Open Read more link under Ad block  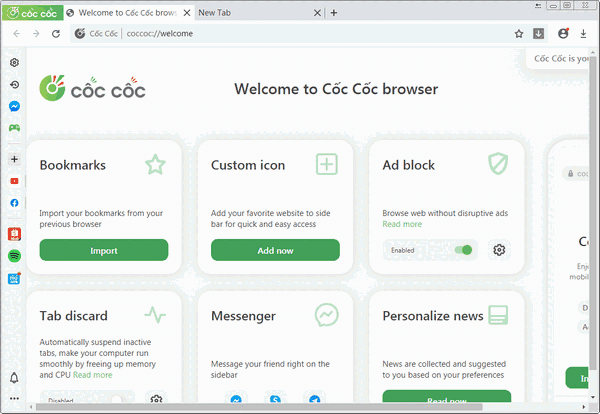402,224
